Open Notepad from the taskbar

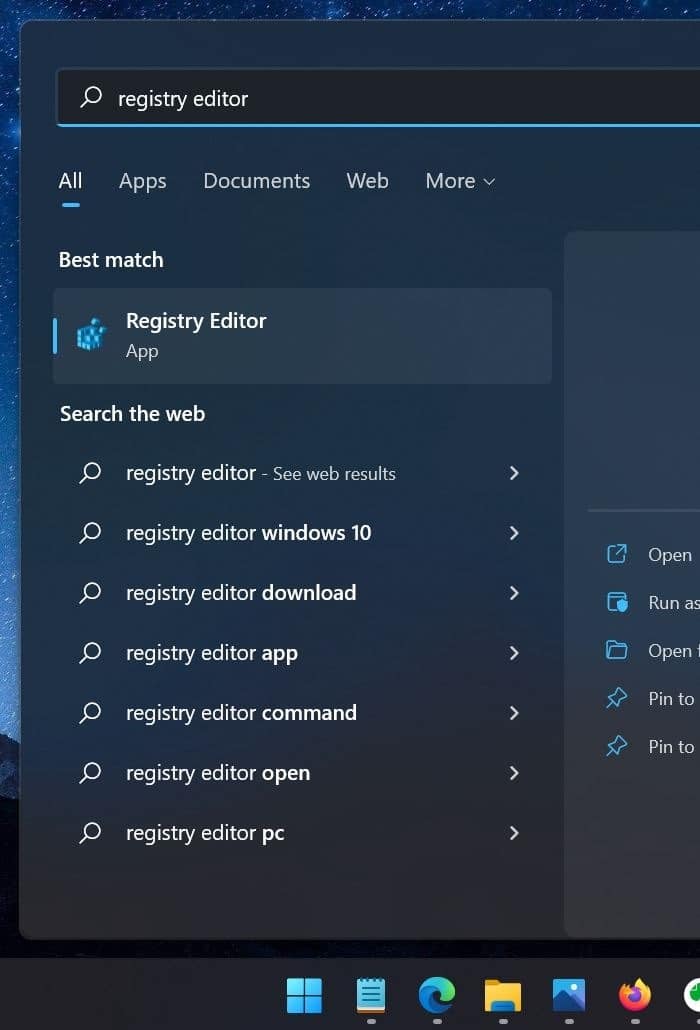tap(370, 995)
